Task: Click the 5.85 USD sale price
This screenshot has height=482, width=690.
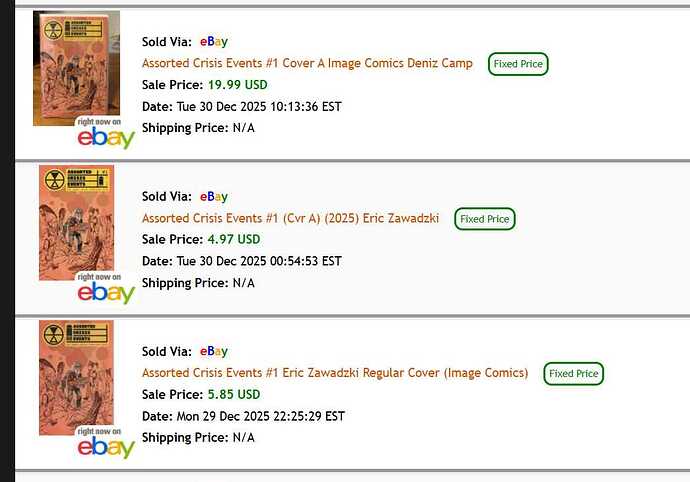Action: click(233, 395)
